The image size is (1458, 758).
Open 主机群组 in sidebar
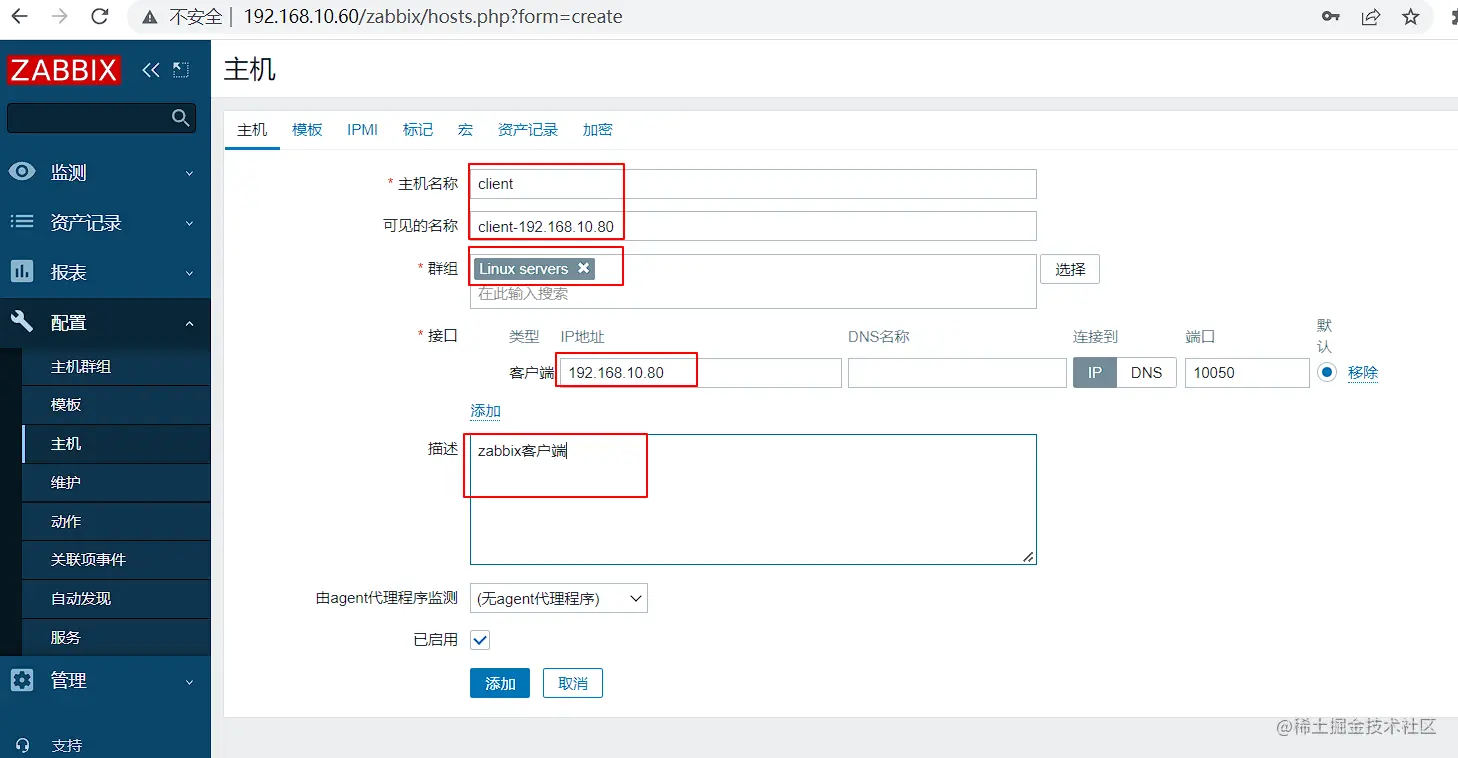(x=116, y=367)
